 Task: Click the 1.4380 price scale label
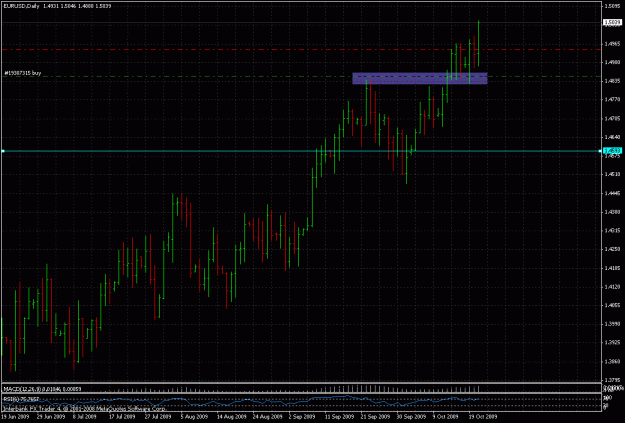pos(612,212)
